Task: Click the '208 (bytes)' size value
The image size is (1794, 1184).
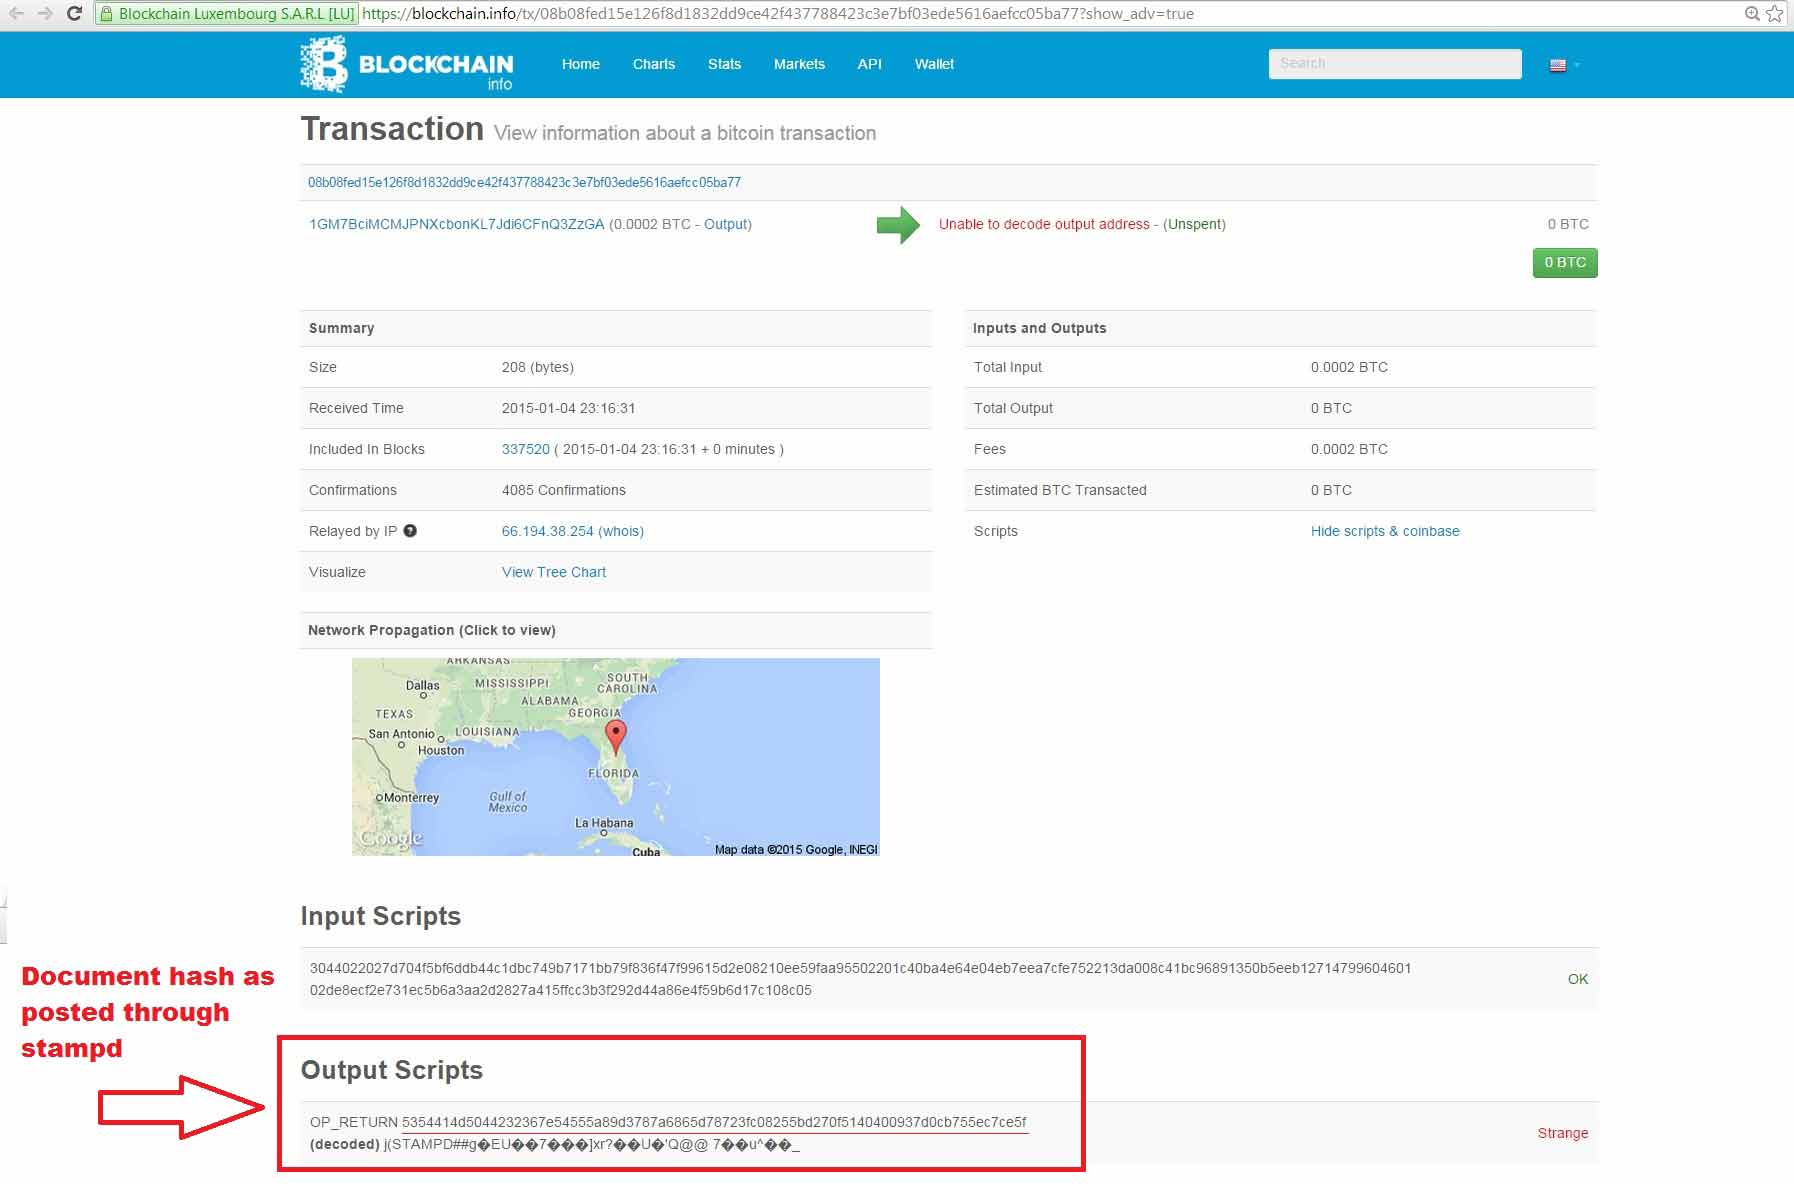Action: coord(538,367)
